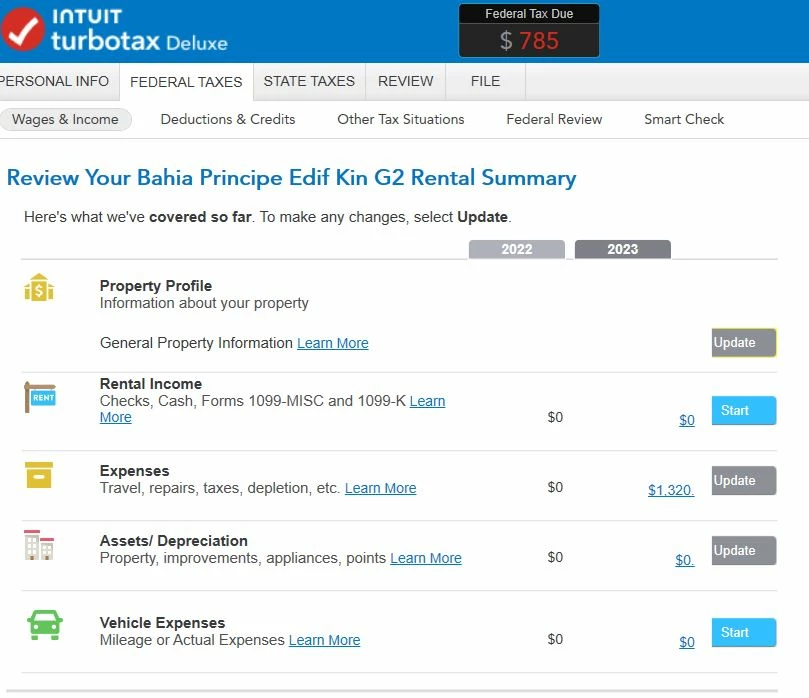Select the Wages & Income section

pos(66,119)
